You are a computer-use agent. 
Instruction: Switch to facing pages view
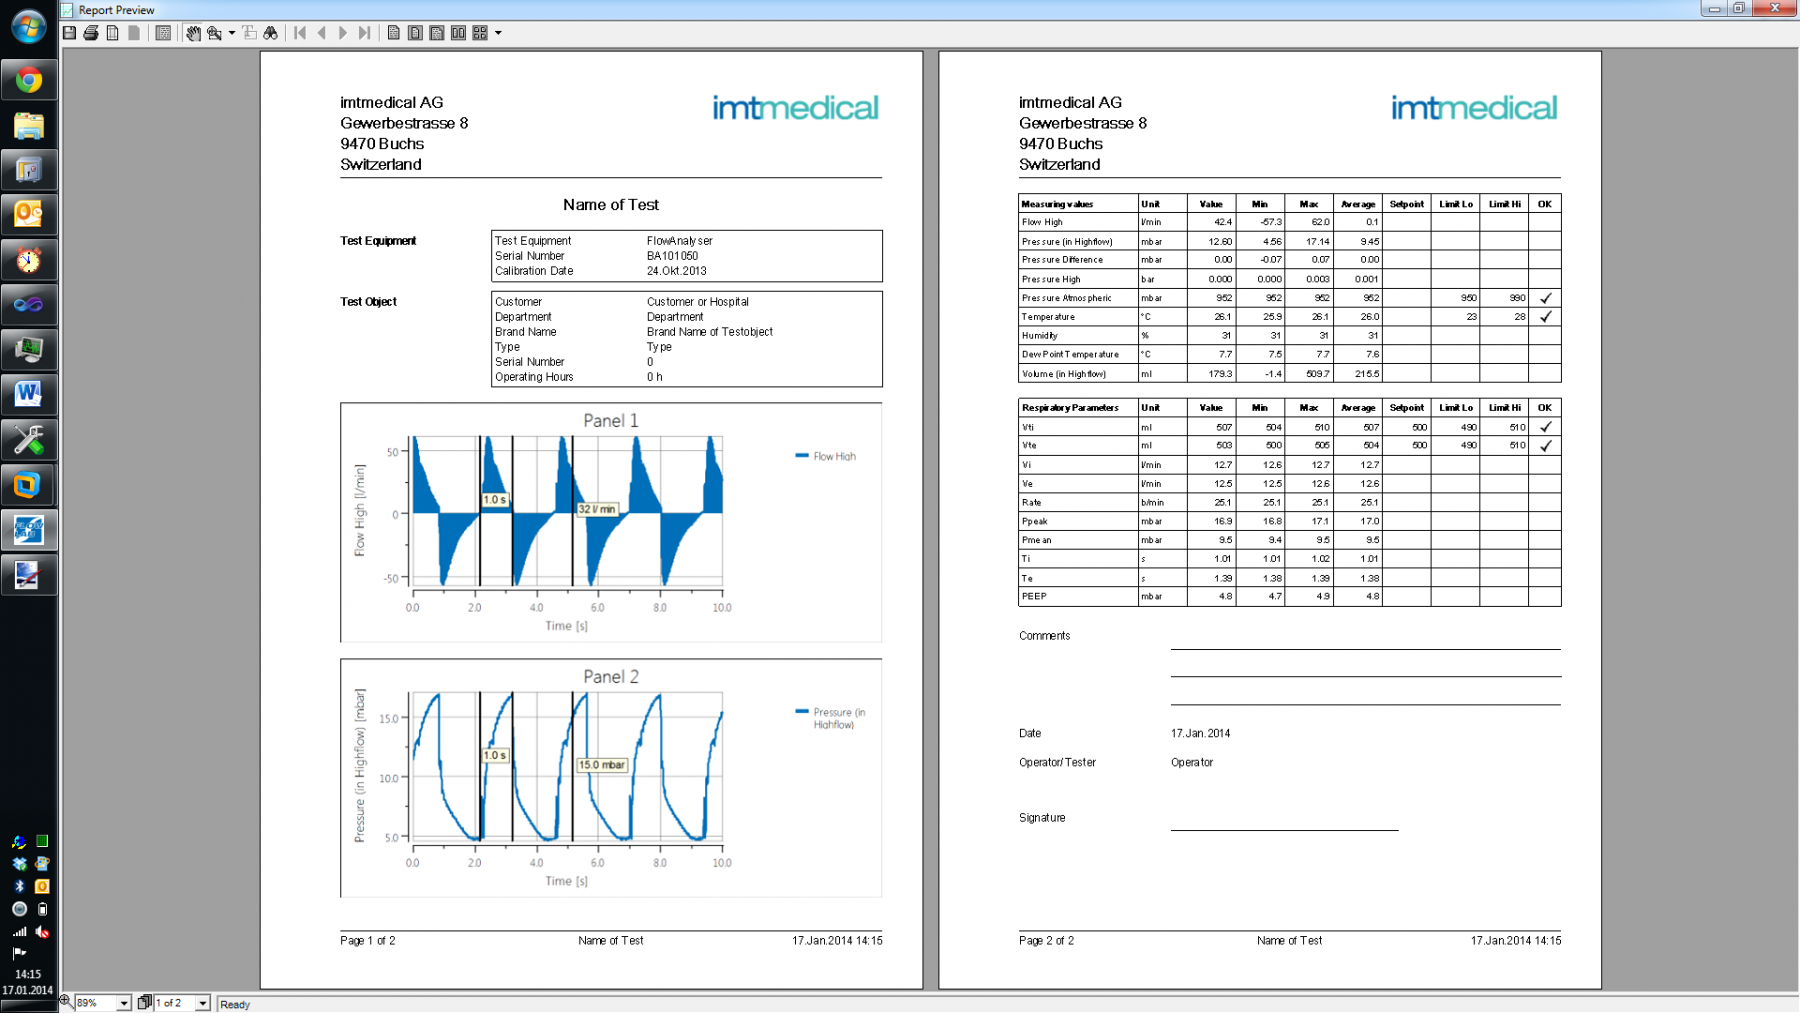460,33
